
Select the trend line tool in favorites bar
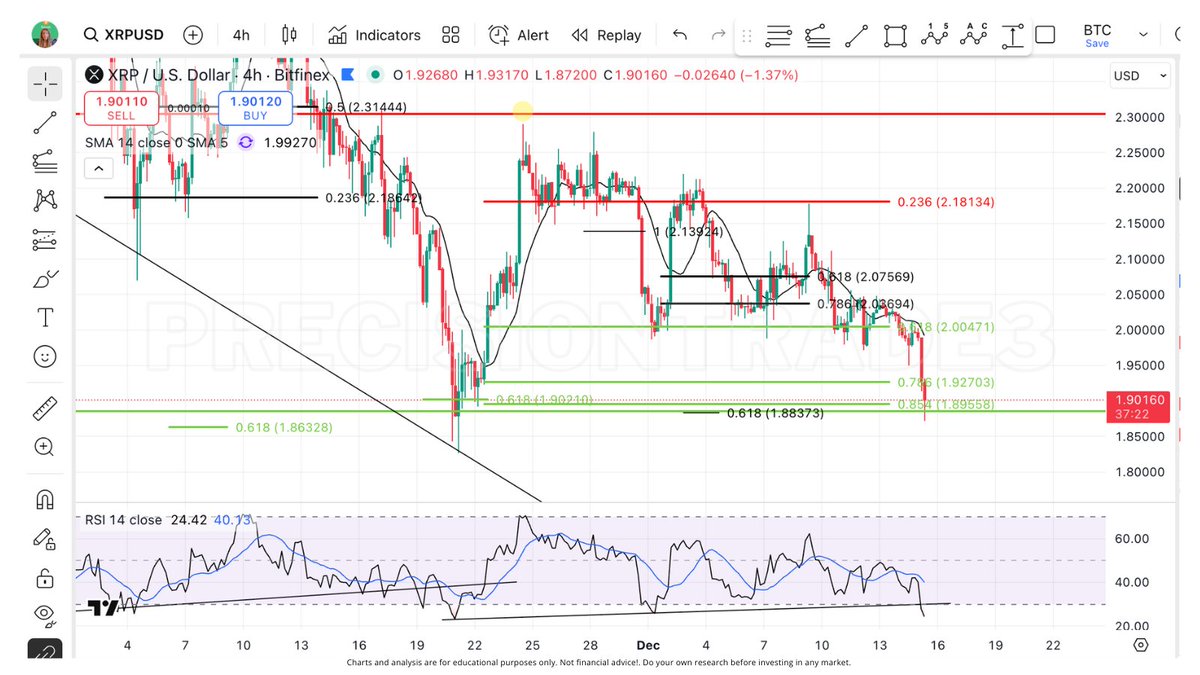(856, 36)
